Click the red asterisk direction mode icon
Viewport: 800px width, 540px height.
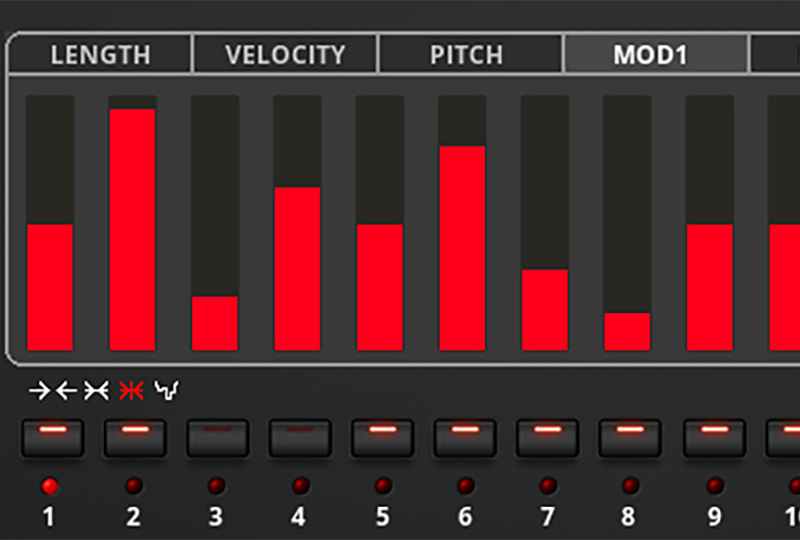coord(131,391)
